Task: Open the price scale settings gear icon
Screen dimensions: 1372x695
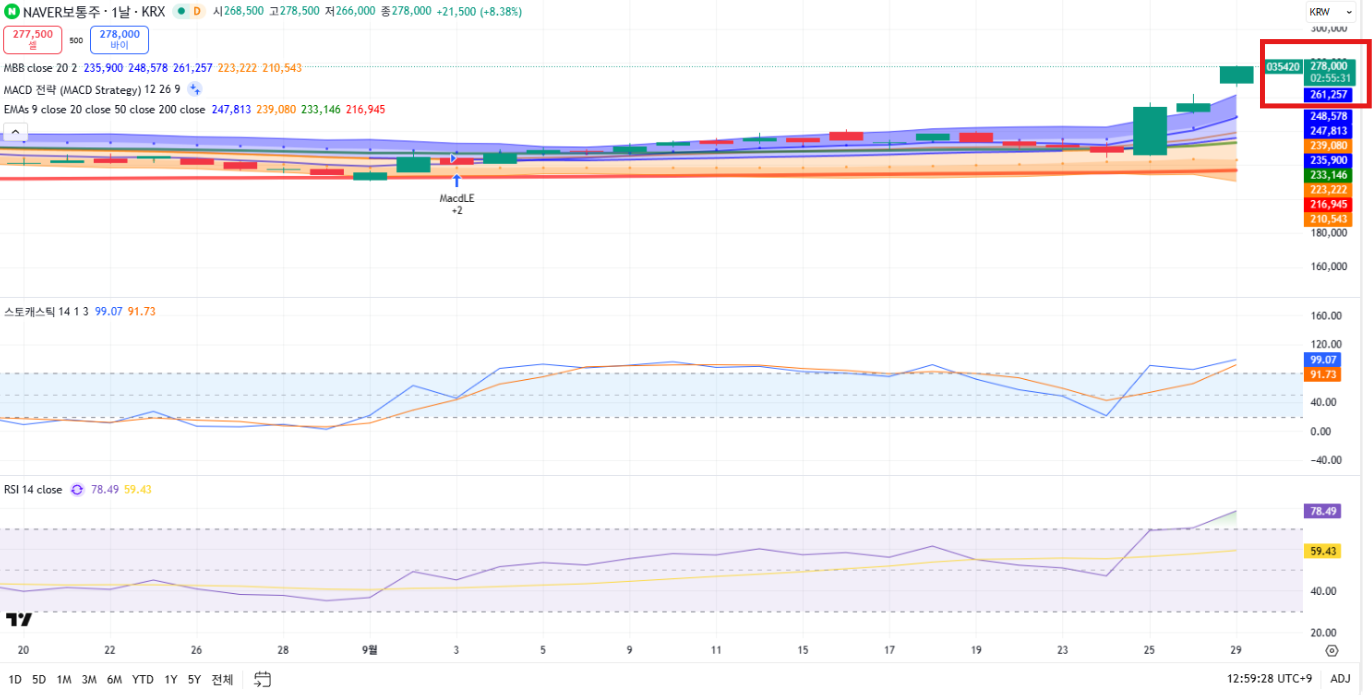Action: 1332,650
